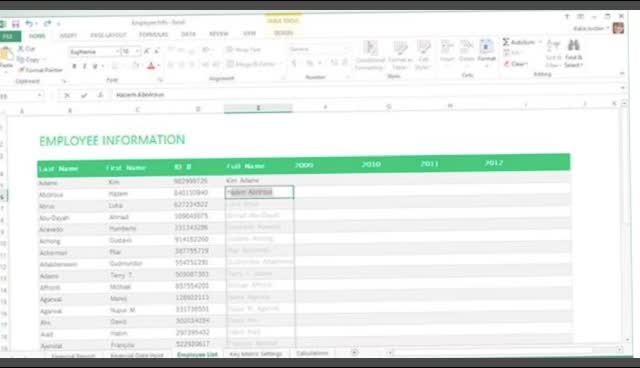Toggle Wrap Text
This screenshot has width=640, height=368.
[x=244, y=49]
